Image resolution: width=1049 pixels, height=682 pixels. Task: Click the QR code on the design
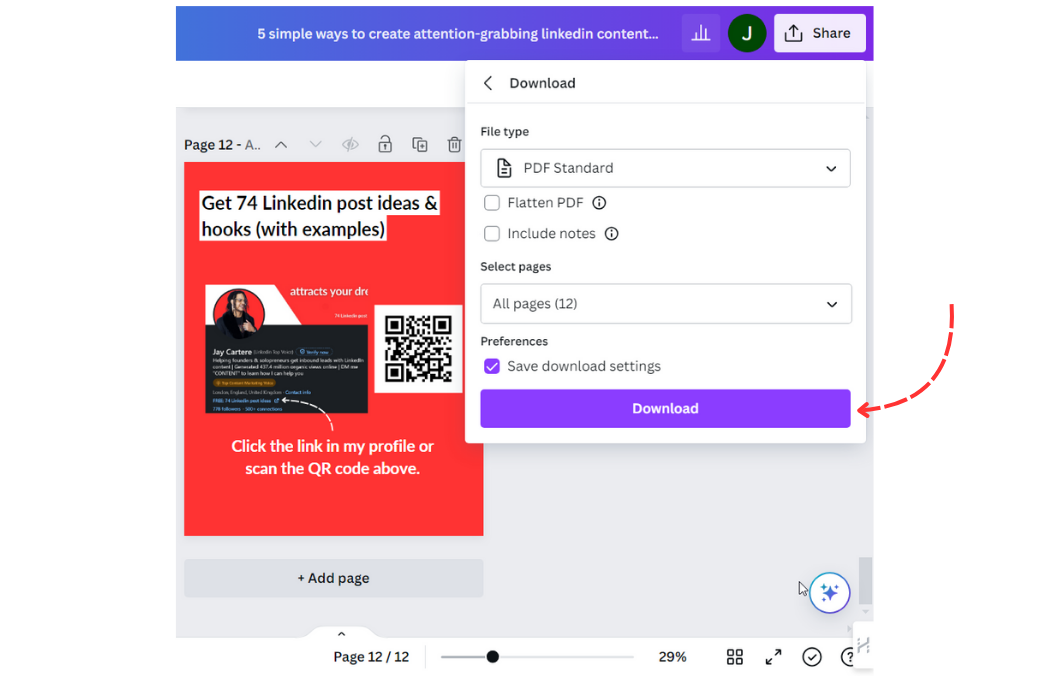(418, 349)
